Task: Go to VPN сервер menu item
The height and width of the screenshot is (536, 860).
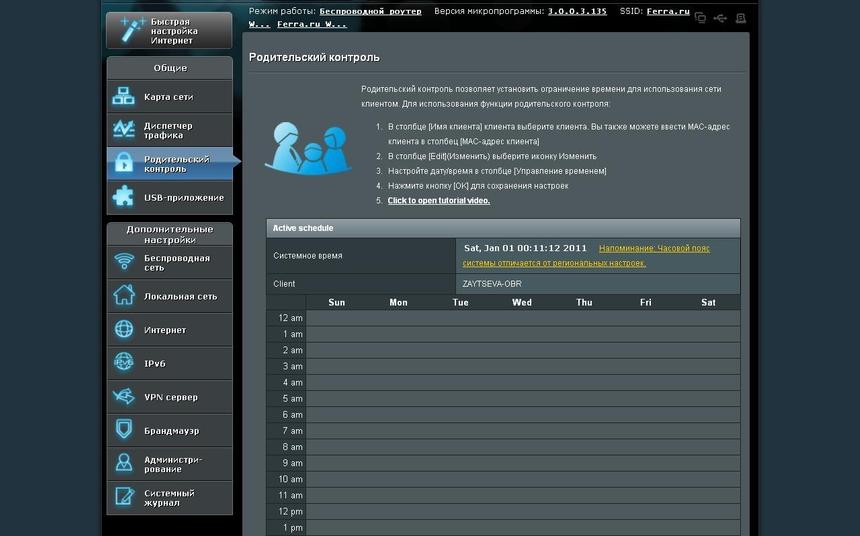Action: pyautogui.click(x=169, y=397)
